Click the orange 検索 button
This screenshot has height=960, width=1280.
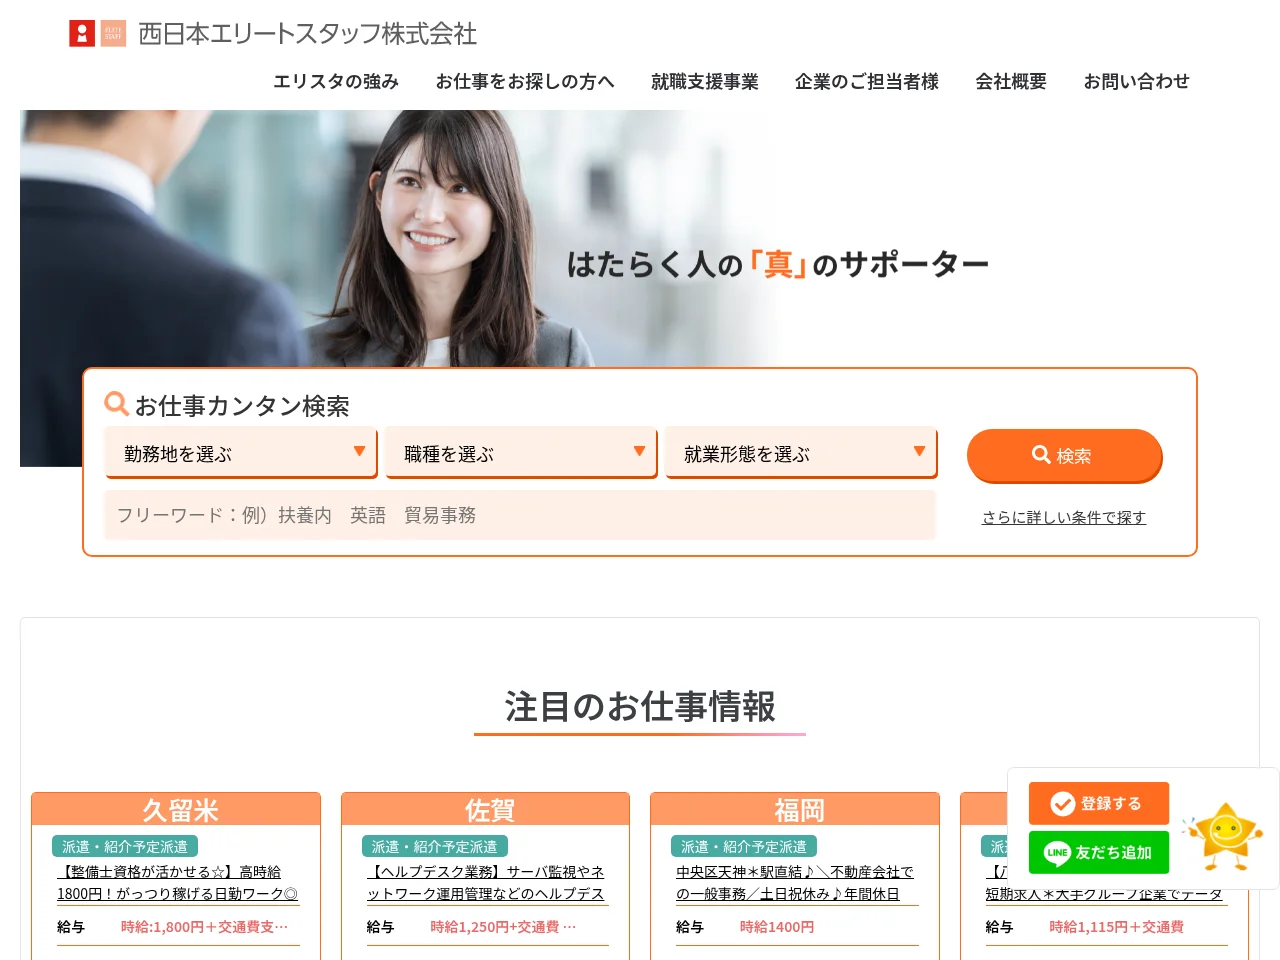pyautogui.click(x=1064, y=456)
